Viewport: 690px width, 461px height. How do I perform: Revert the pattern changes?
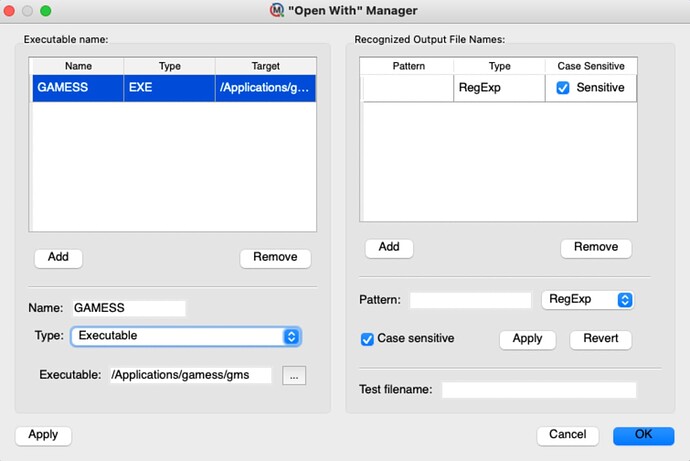pyautogui.click(x=600, y=339)
